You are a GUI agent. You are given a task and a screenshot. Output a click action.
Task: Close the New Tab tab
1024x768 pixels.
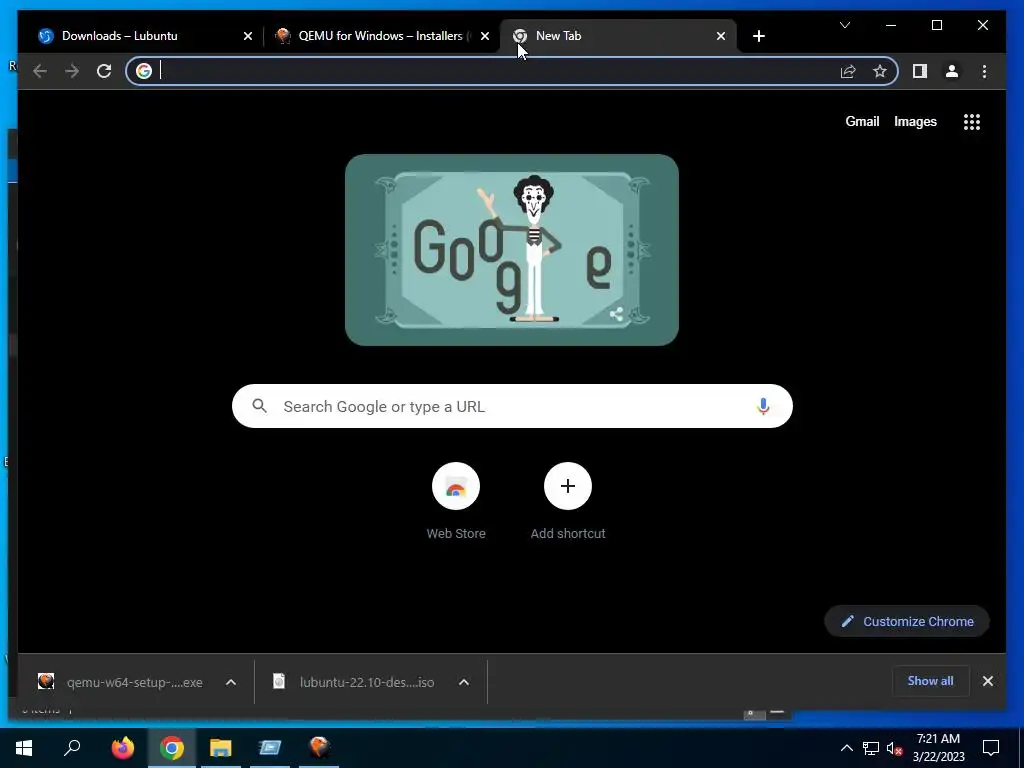point(720,36)
